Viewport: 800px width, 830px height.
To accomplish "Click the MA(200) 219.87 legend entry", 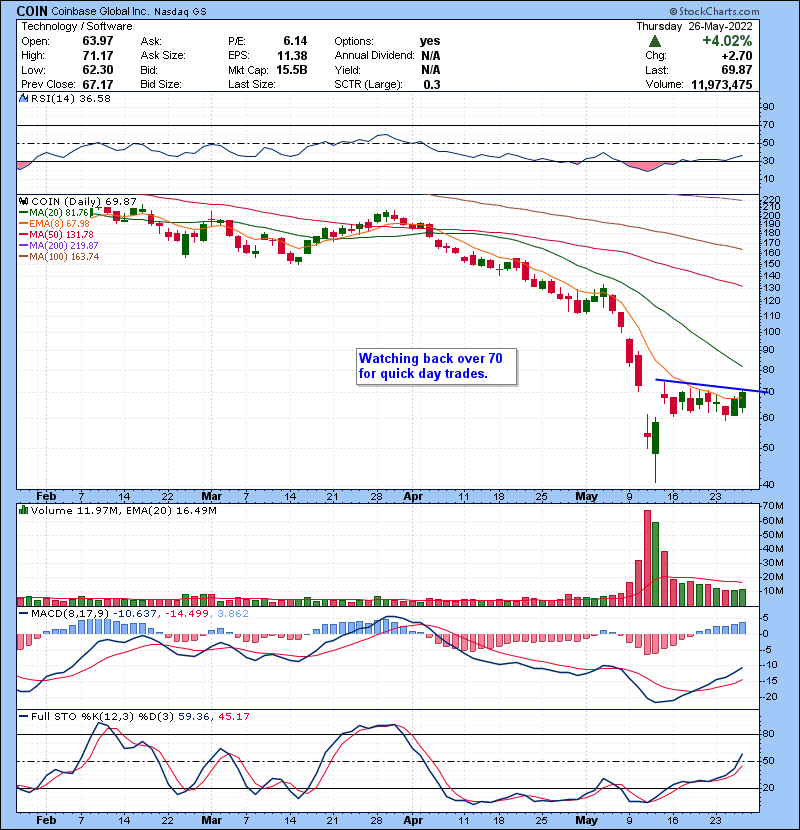I will [x=58, y=246].
